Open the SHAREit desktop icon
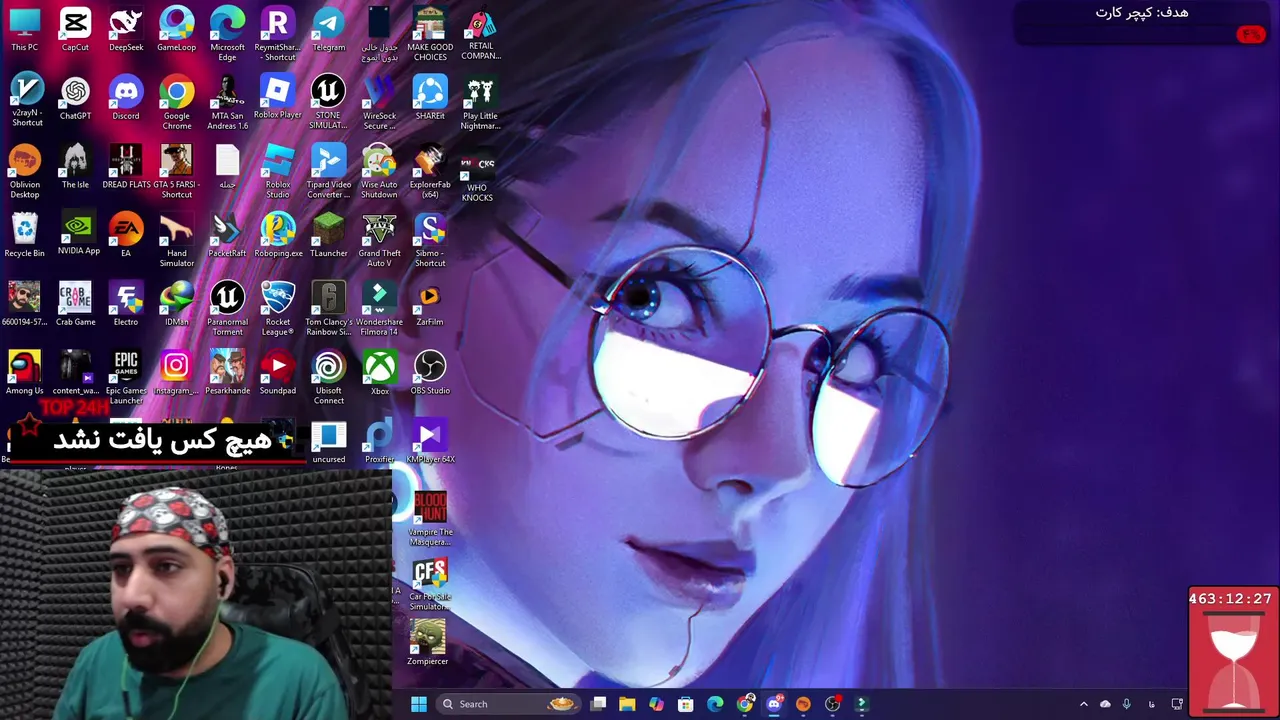Screen dimensions: 1280x720 coord(430,98)
